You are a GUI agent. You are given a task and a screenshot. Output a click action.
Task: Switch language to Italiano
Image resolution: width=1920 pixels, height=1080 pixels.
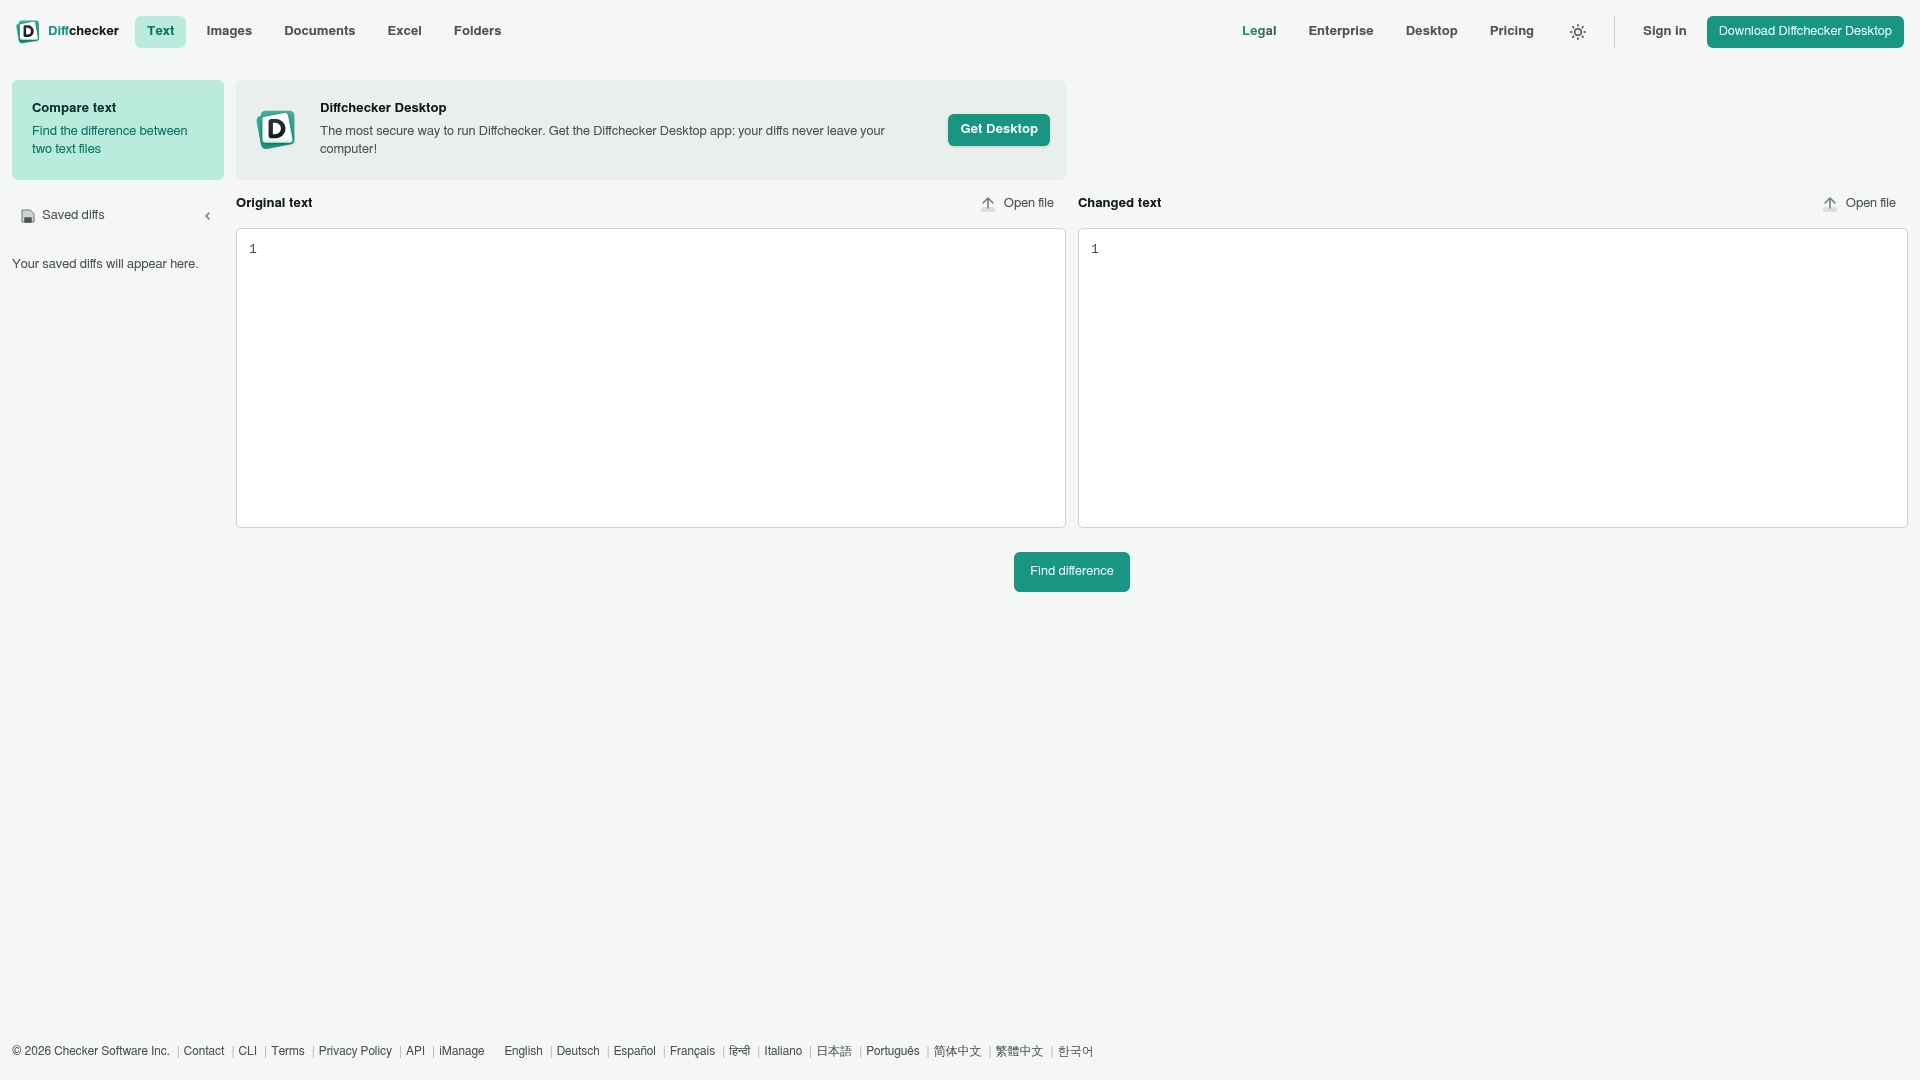point(783,1052)
